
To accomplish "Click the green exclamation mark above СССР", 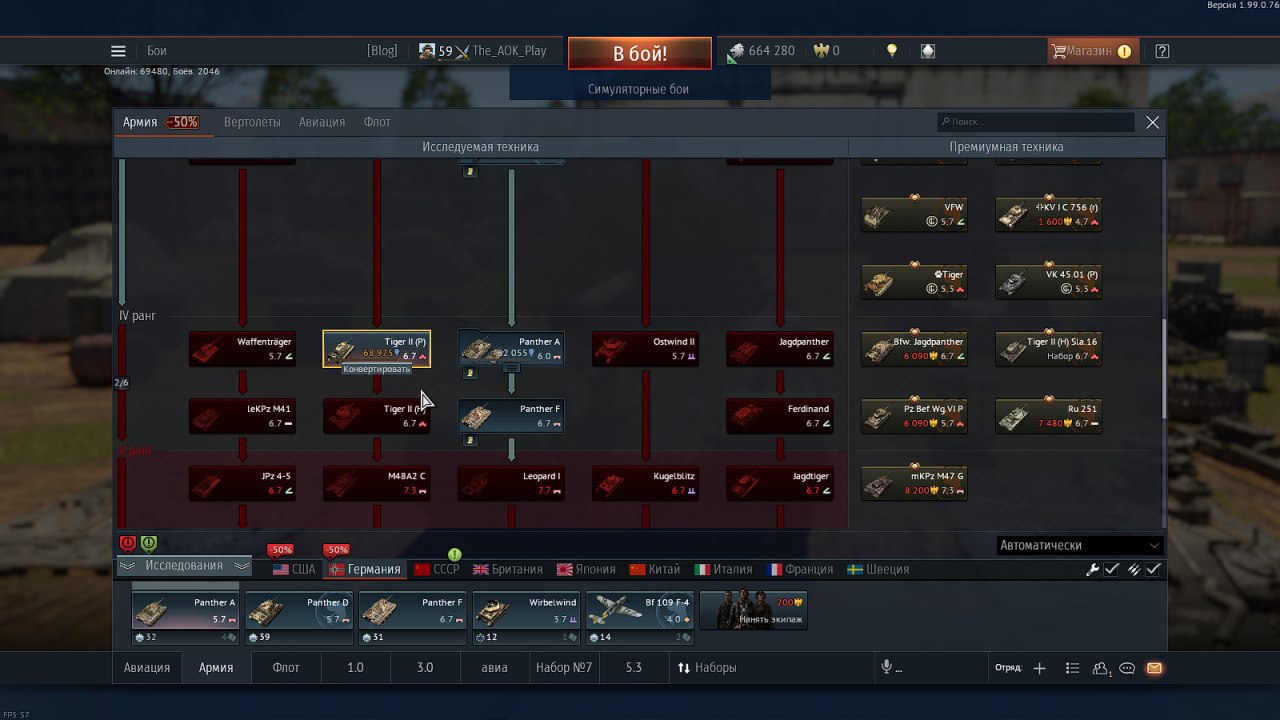I will [455, 554].
